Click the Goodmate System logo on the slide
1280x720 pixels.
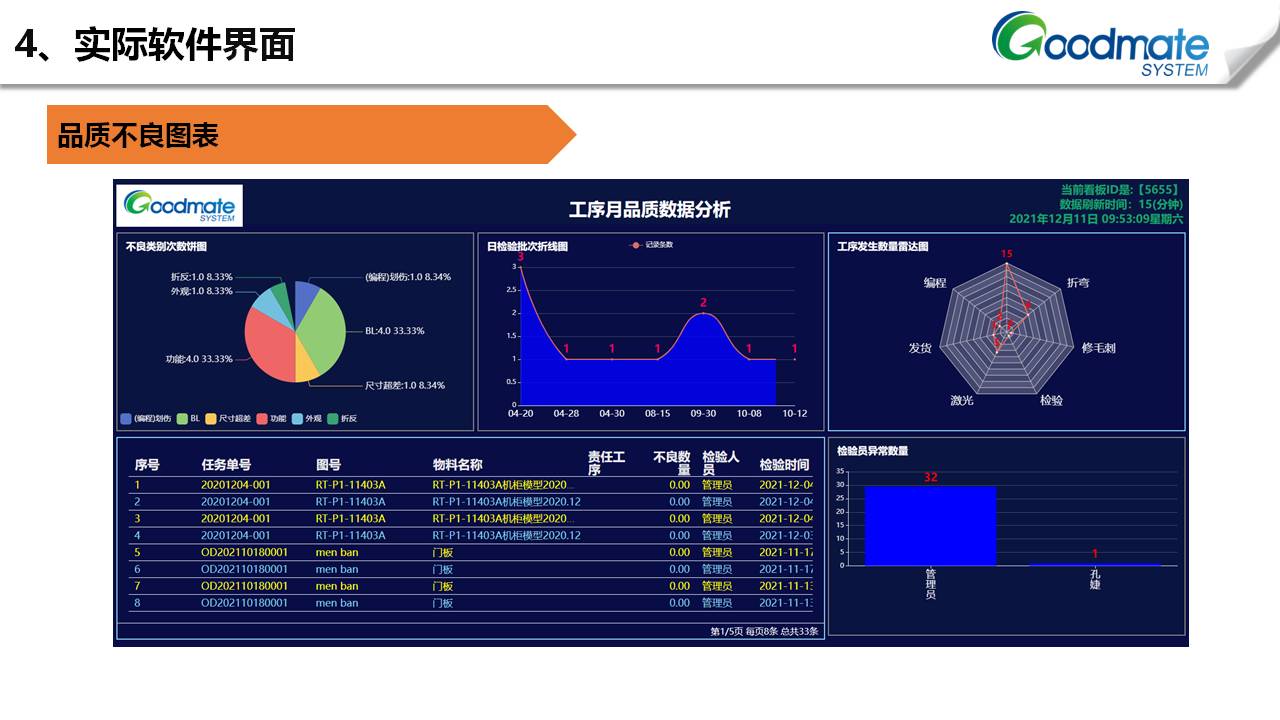pos(1100,45)
